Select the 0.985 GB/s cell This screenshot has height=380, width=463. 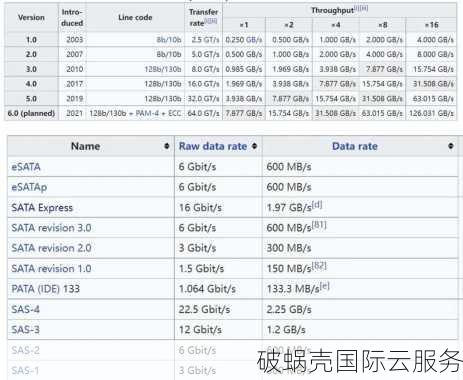tap(244, 69)
